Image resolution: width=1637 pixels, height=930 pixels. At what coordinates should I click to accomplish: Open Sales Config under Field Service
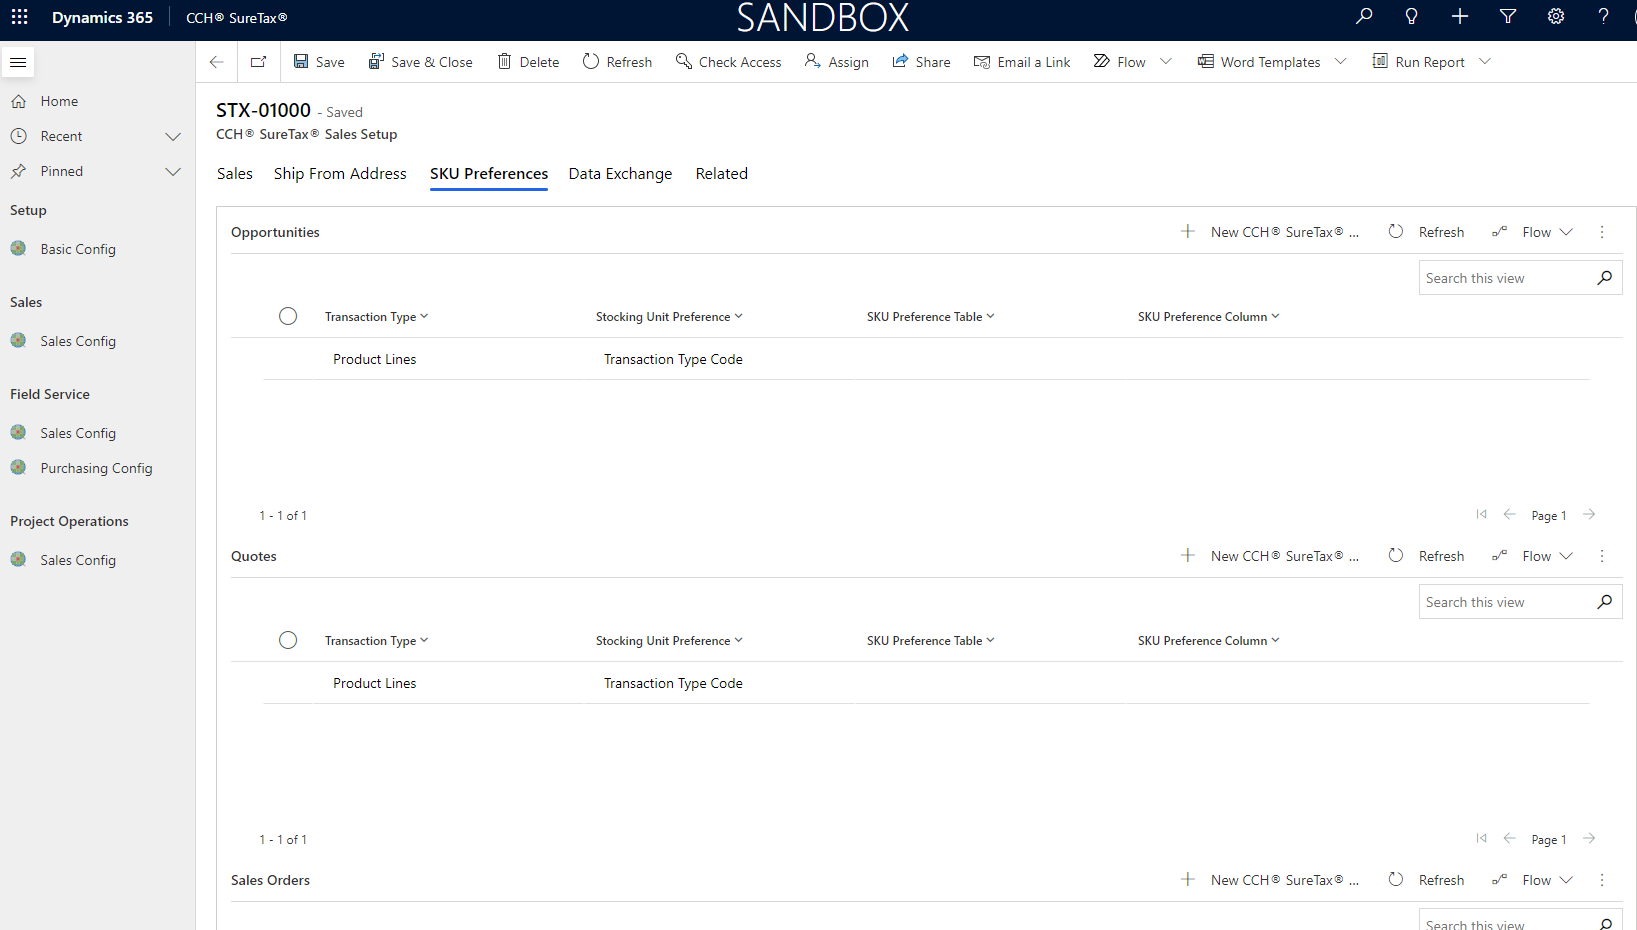tap(78, 433)
